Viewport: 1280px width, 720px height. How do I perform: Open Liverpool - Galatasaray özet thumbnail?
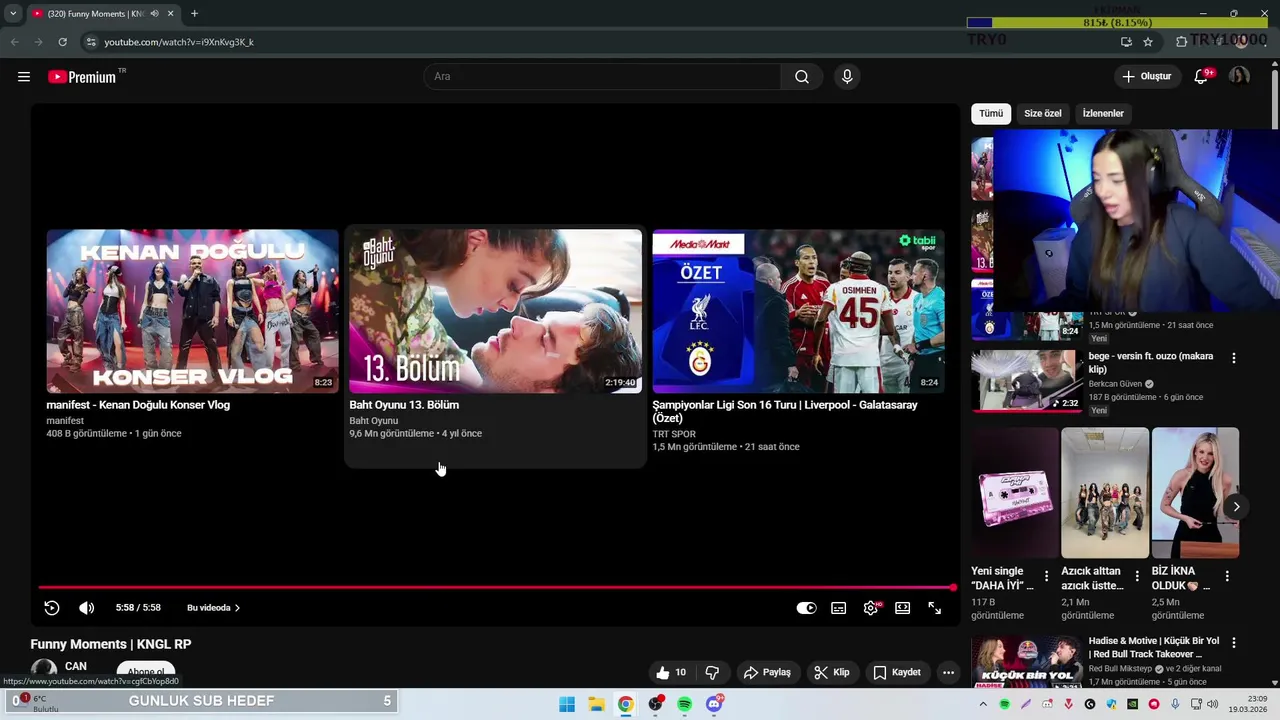[x=798, y=311]
